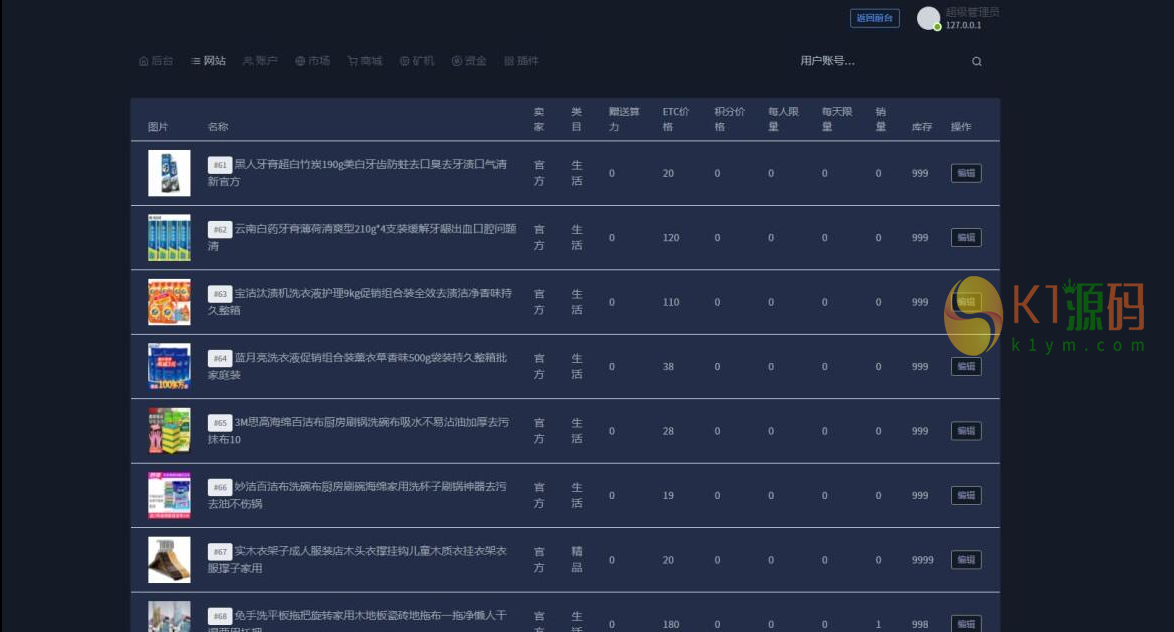Image resolution: width=1174 pixels, height=632 pixels.
Task: Open the 矿机 menu
Action: [417, 61]
